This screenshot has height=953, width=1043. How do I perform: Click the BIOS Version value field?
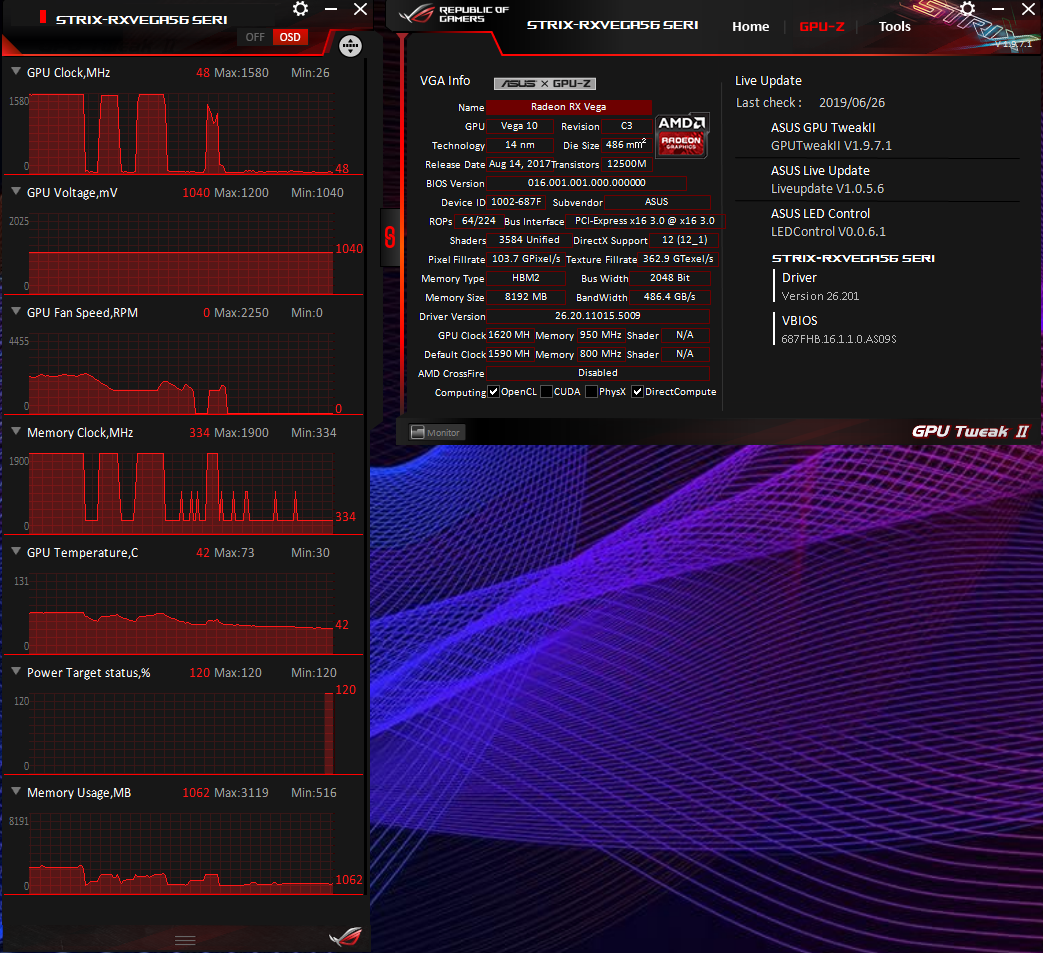(586, 183)
